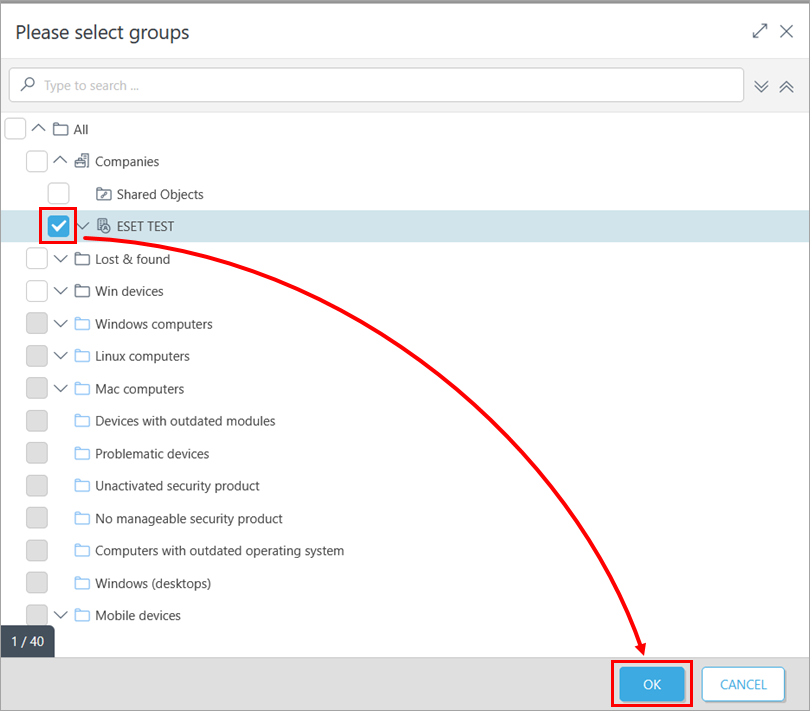Click the collapse all double-chevron up icon
Screen dimensions: 810x711
point(786,86)
